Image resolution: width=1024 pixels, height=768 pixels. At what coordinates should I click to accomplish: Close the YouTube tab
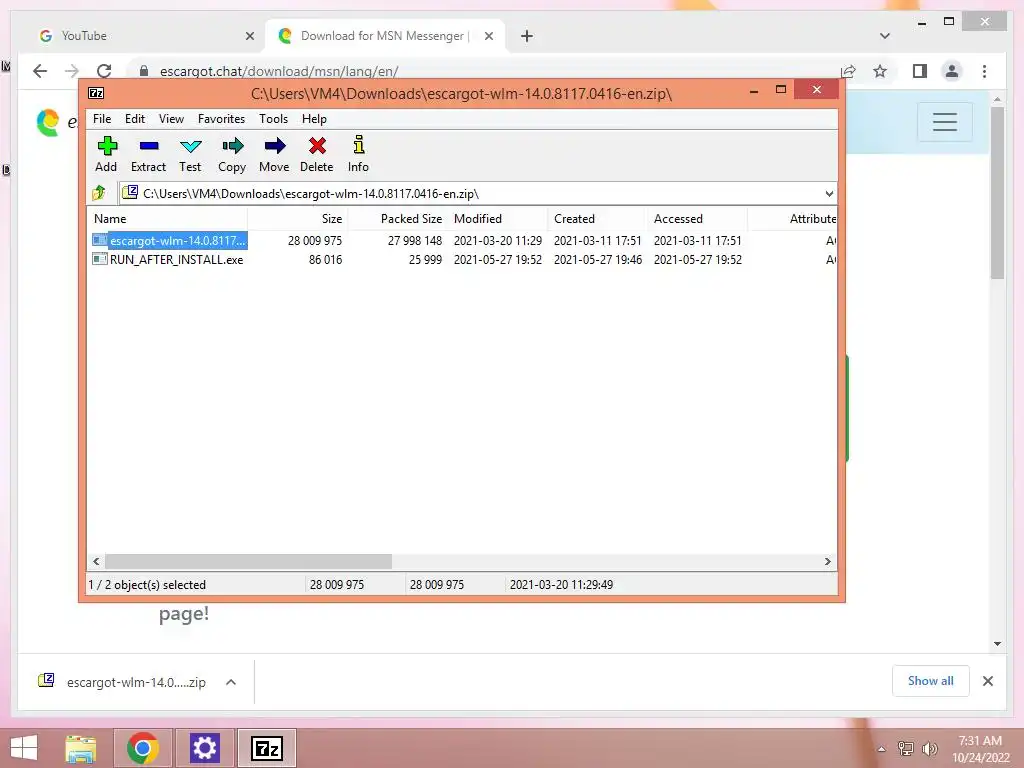click(249, 36)
